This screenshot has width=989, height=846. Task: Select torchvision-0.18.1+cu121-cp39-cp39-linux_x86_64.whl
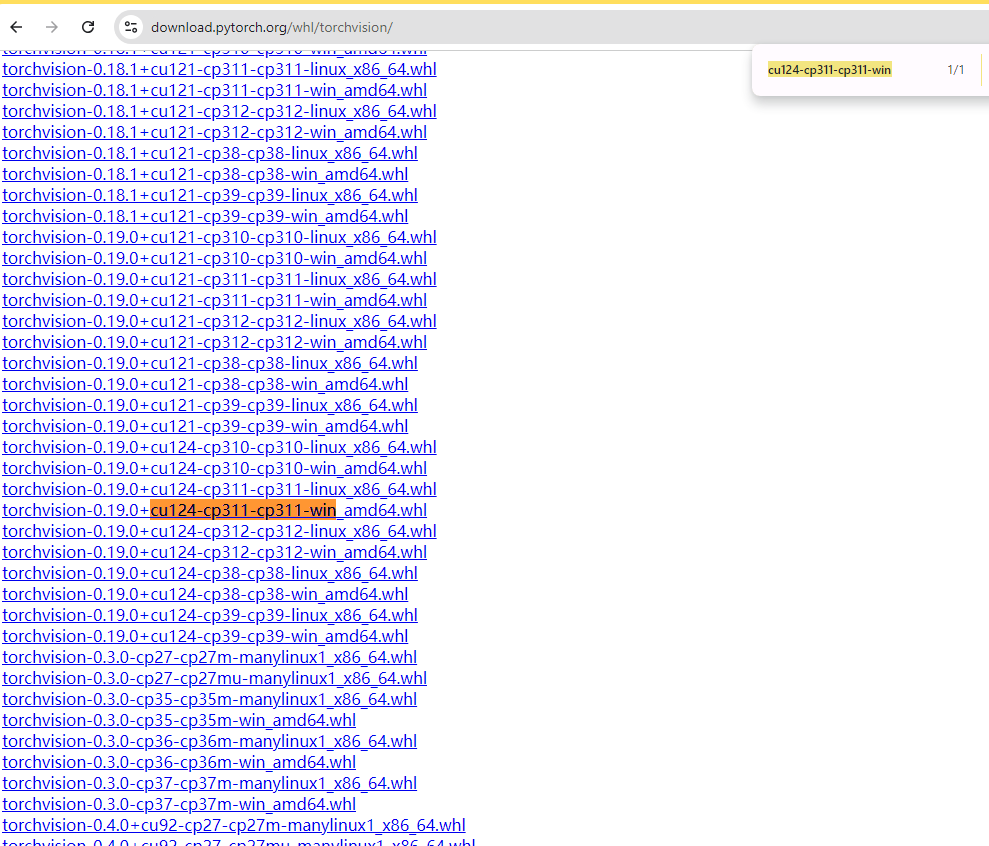(210, 196)
